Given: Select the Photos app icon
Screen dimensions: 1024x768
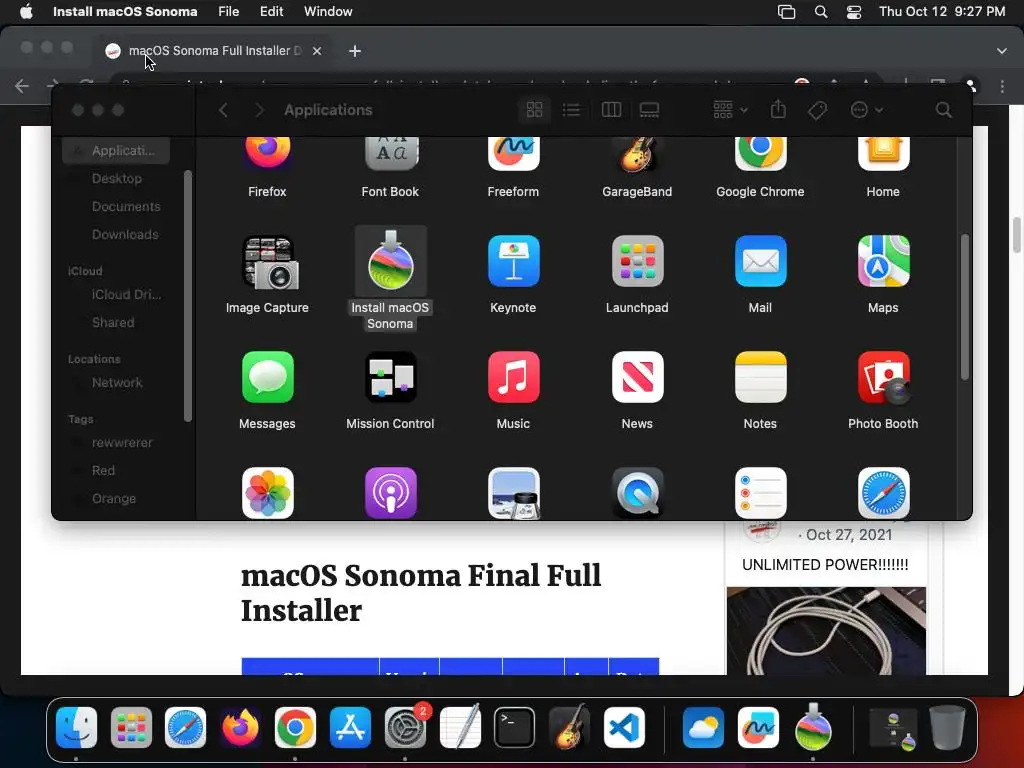Looking at the screenshot, I should [x=268, y=493].
